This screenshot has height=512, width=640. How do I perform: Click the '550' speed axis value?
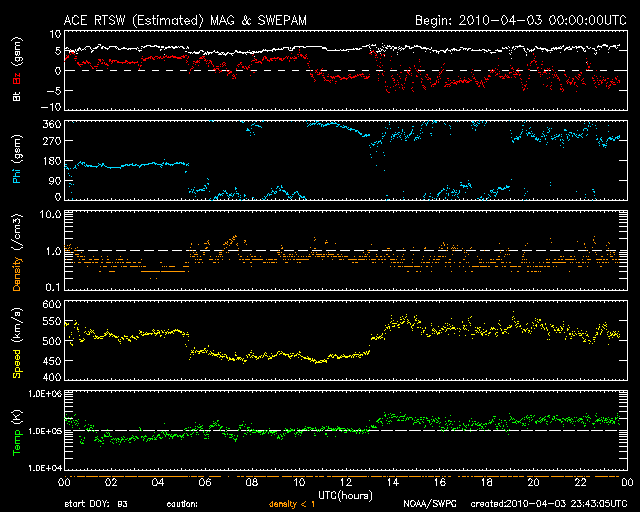point(52,321)
